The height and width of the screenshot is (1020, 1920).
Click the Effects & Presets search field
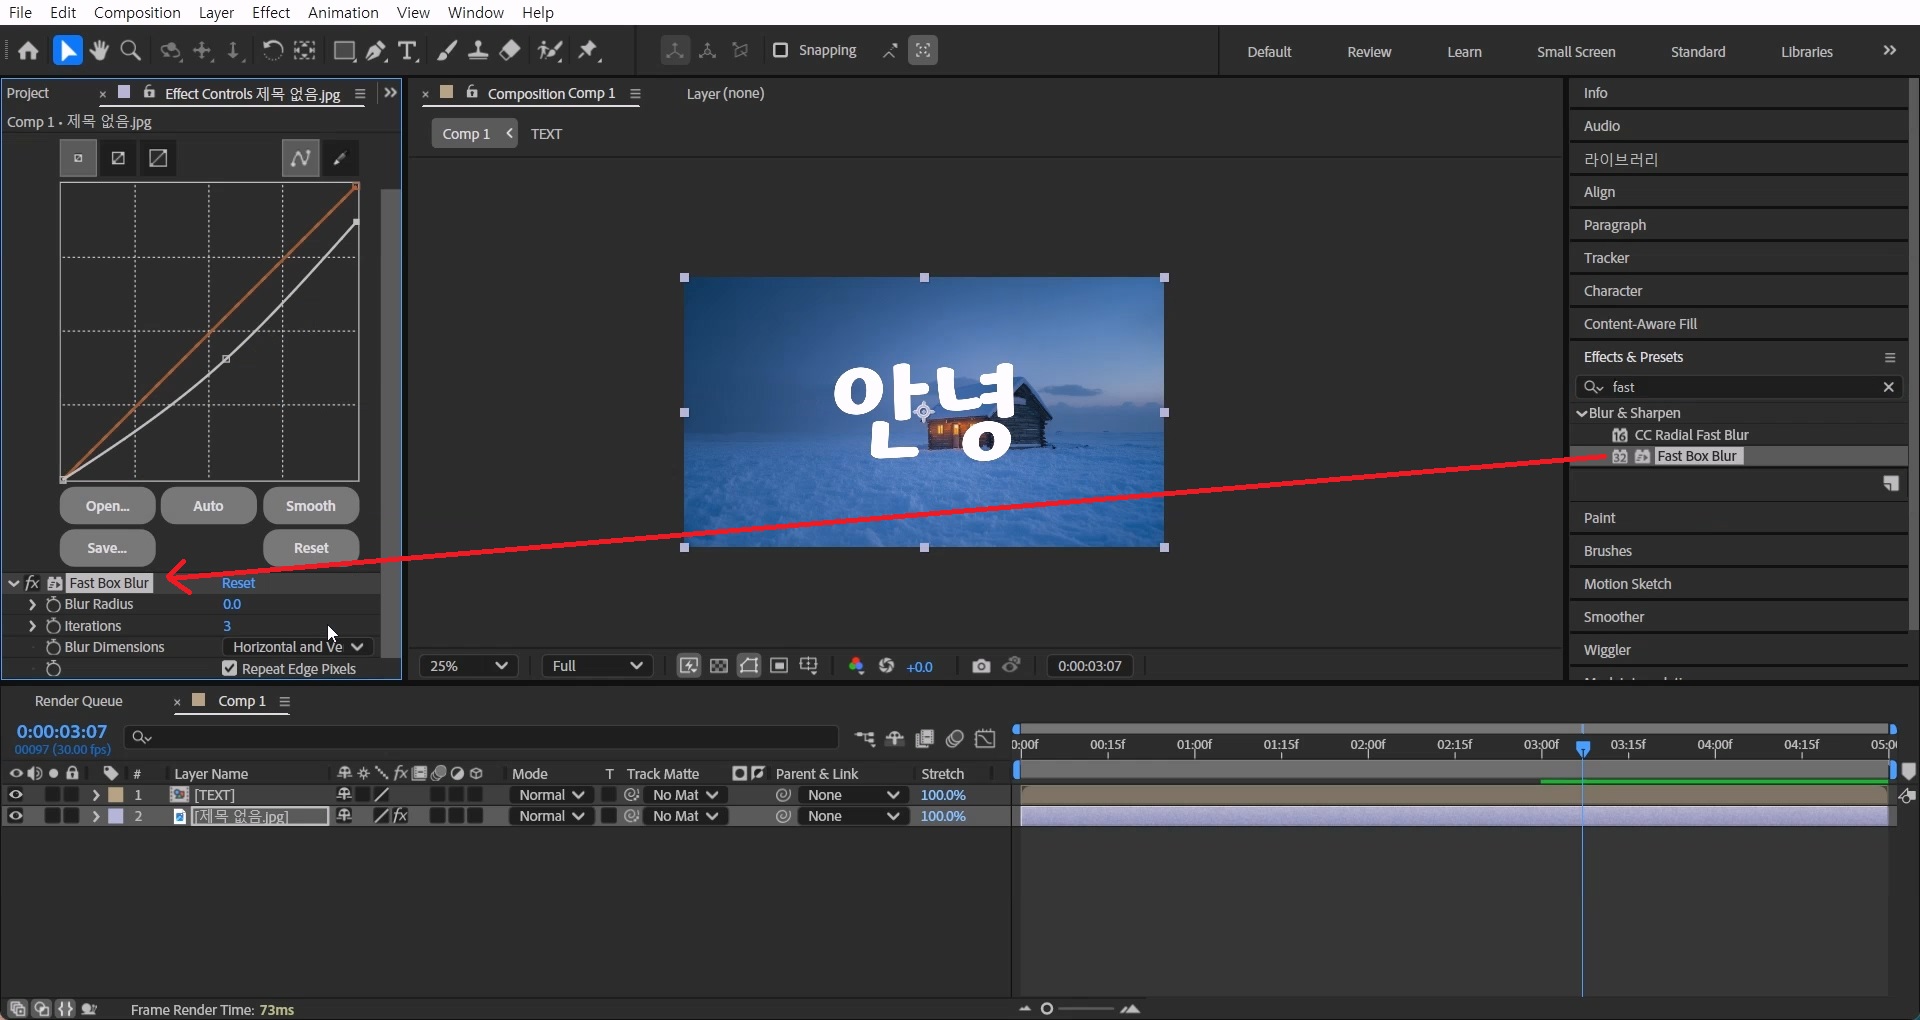tap(1739, 387)
